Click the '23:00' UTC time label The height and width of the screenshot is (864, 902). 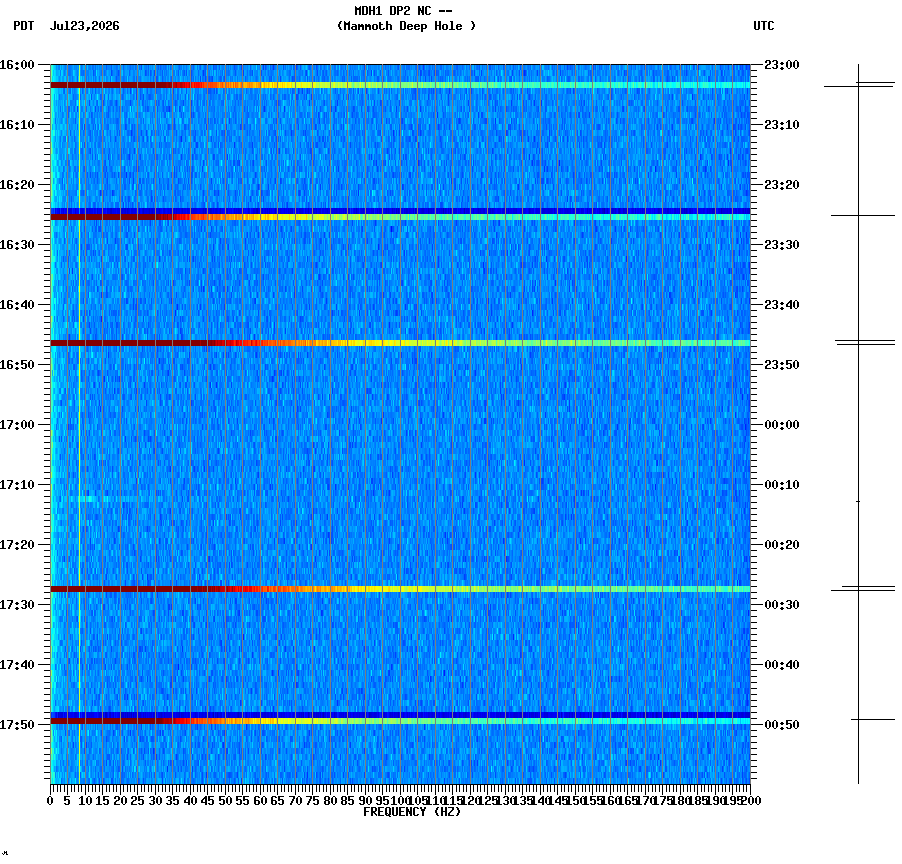click(x=782, y=65)
